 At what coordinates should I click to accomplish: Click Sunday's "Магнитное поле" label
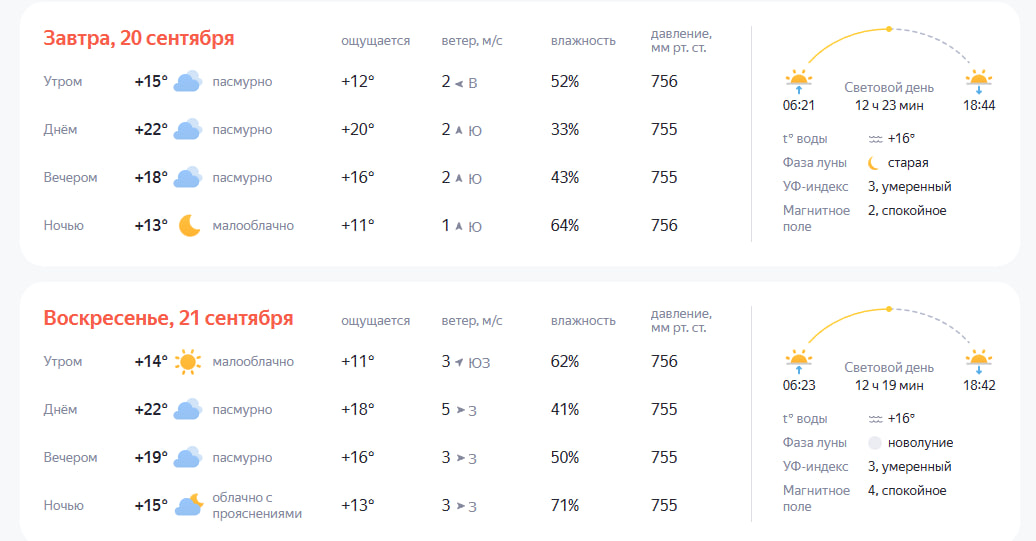pyautogui.click(x=816, y=498)
